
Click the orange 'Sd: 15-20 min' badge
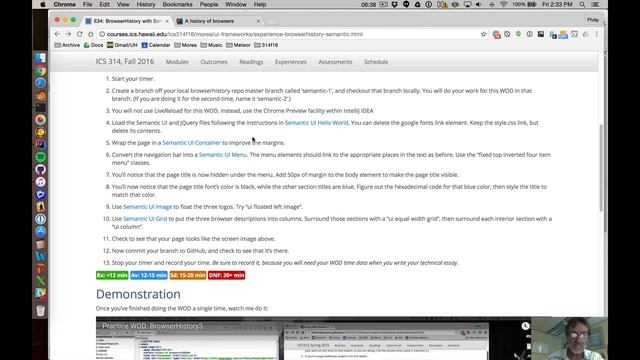click(188, 275)
